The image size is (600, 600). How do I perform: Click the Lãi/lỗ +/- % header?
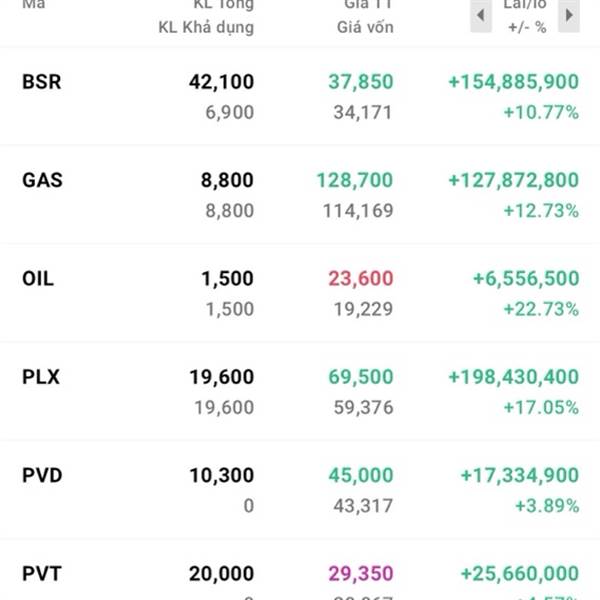pyautogui.click(x=524, y=15)
